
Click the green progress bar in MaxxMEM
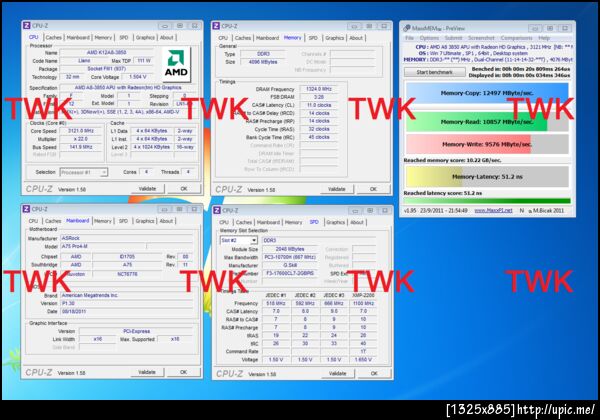pos(487,201)
